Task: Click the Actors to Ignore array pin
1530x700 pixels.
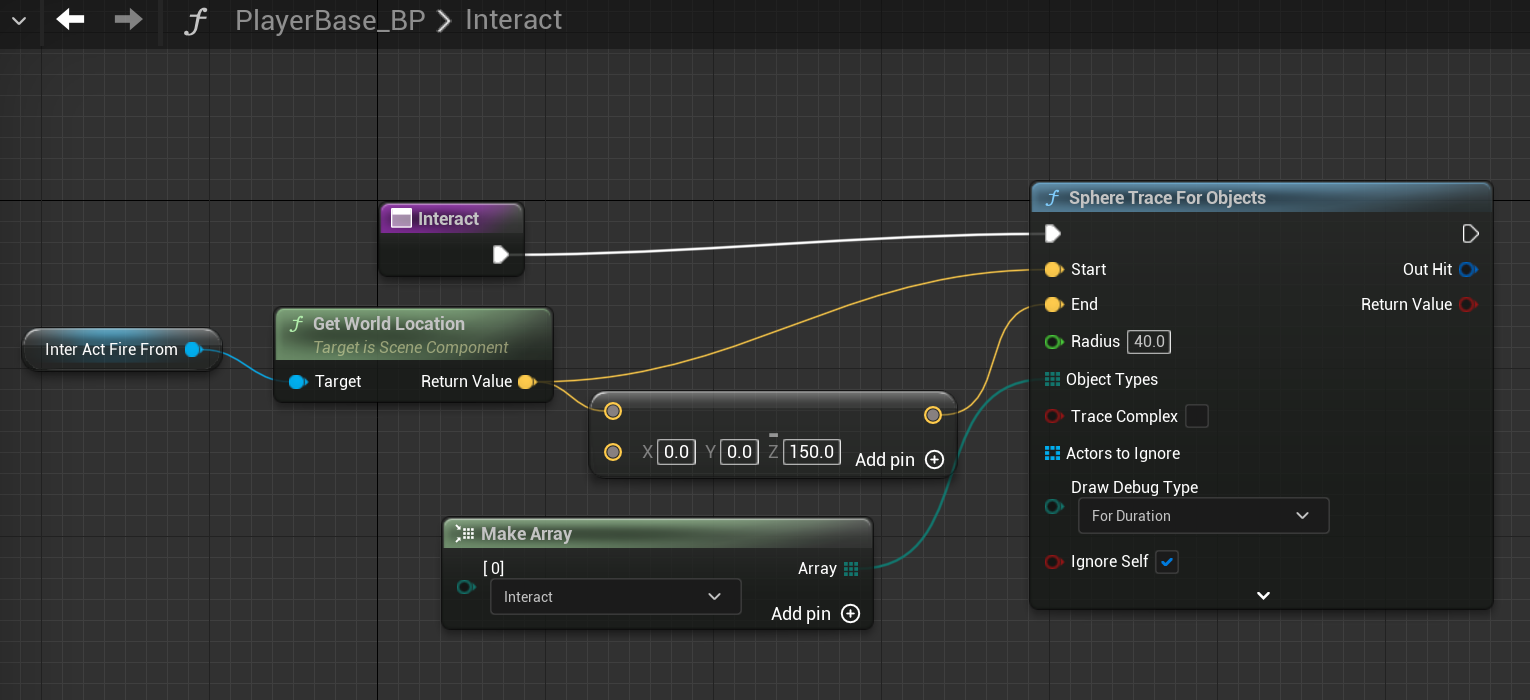Action: pyautogui.click(x=1052, y=454)
